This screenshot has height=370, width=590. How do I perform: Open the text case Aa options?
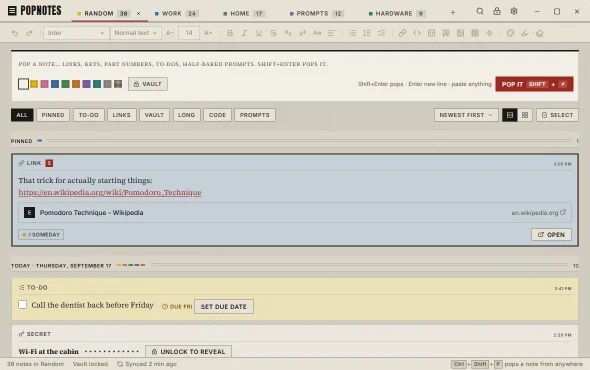pos(317,33)
